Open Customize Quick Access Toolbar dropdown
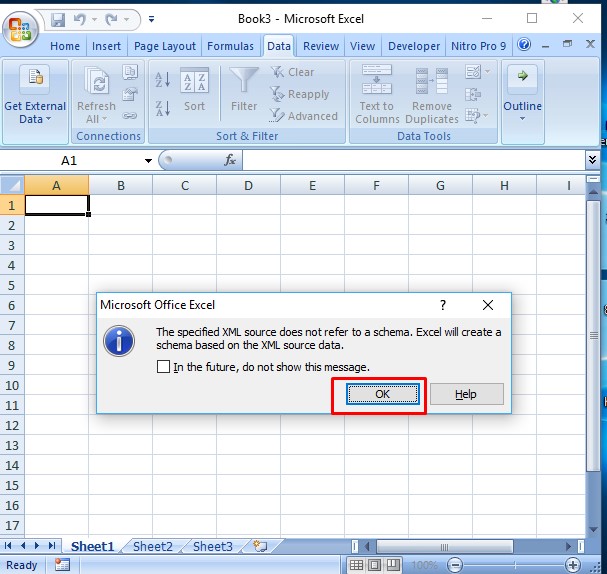 point(151,19)
